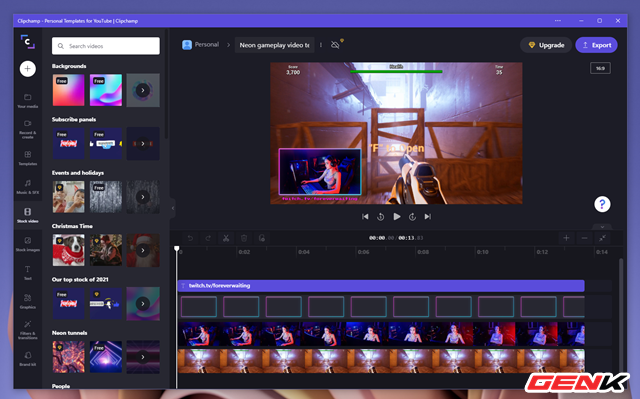Select the Christmas dog stock video
This screenshot has width=640, height=399.
click(x=69, y=250)
